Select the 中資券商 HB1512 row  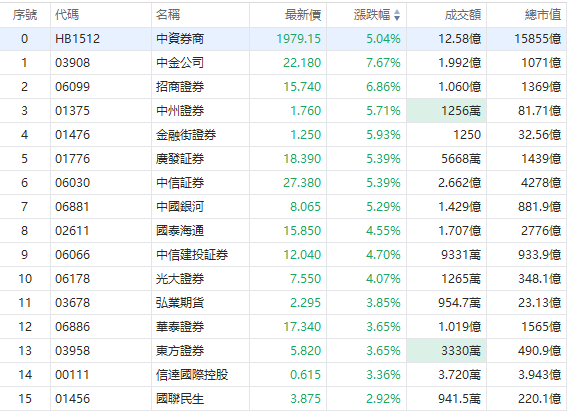[x=284, y=39]
